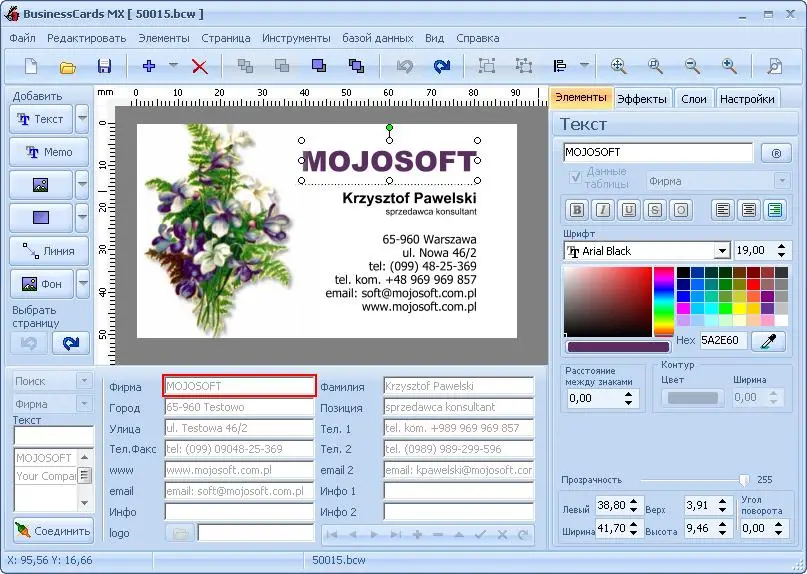Expand the Фон dropdown arrow
This screenshot has height=574, width=807.
tap(83, 284)
